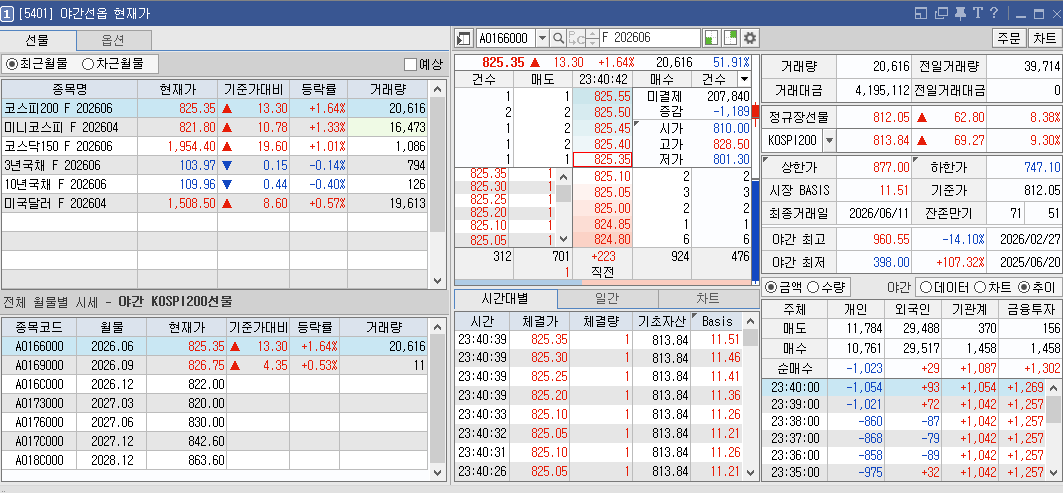Select A016C000 contract row
The width and height of the screenshot is (1063, 493).
(215, 384)
